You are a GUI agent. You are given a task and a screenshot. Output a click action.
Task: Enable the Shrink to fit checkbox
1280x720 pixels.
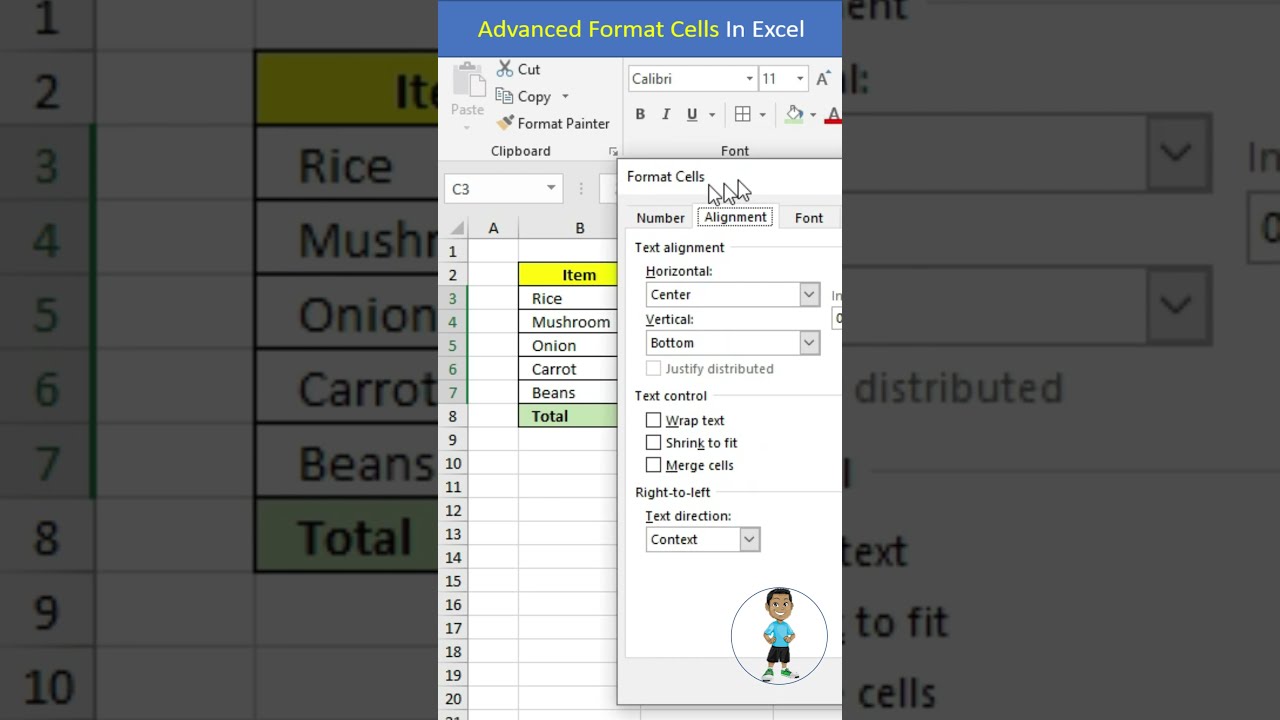(654, 442)
